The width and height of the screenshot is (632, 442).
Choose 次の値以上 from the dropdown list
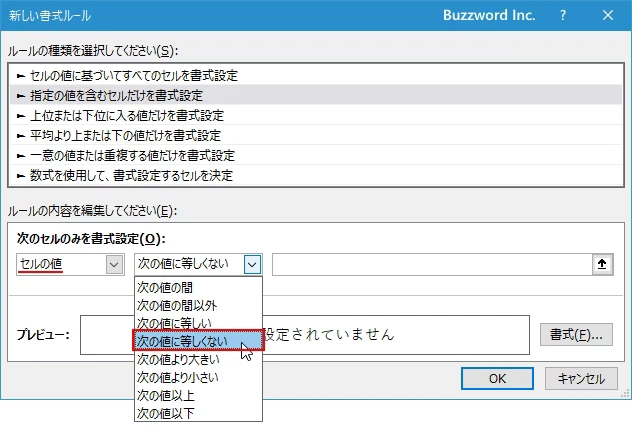(198, 395)
